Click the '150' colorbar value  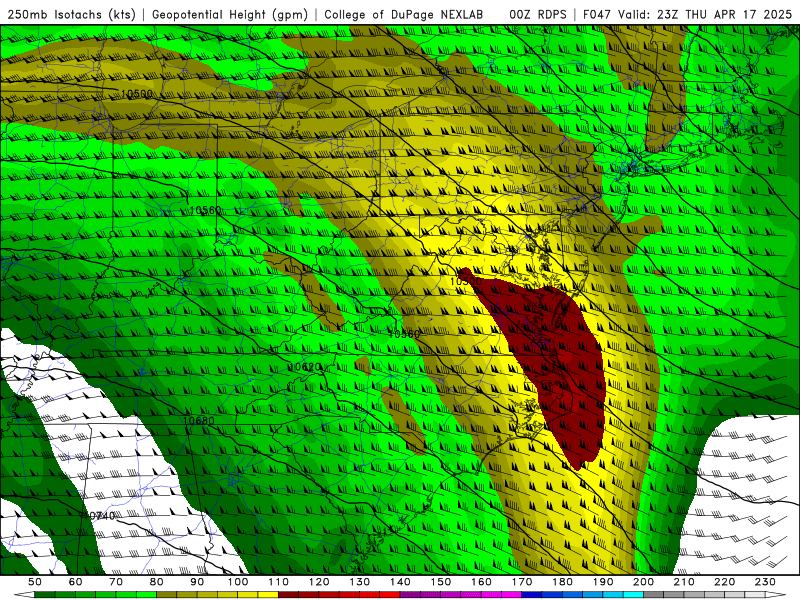point(441,582)
